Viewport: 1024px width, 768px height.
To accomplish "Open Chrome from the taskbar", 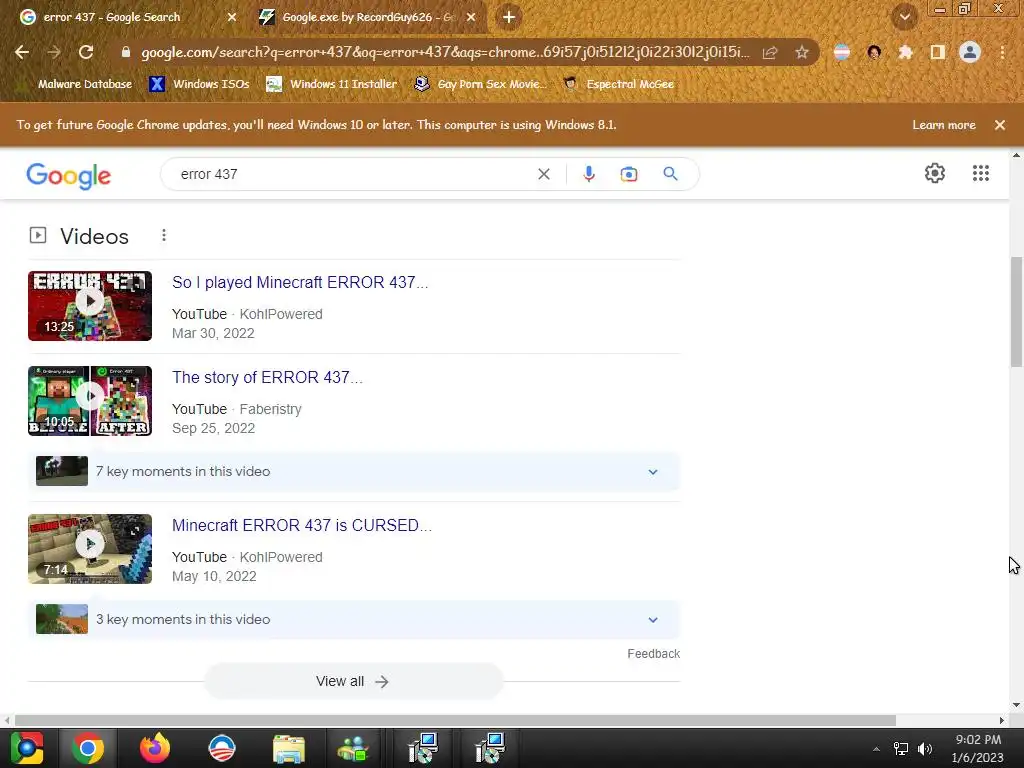I will [88, 748].
